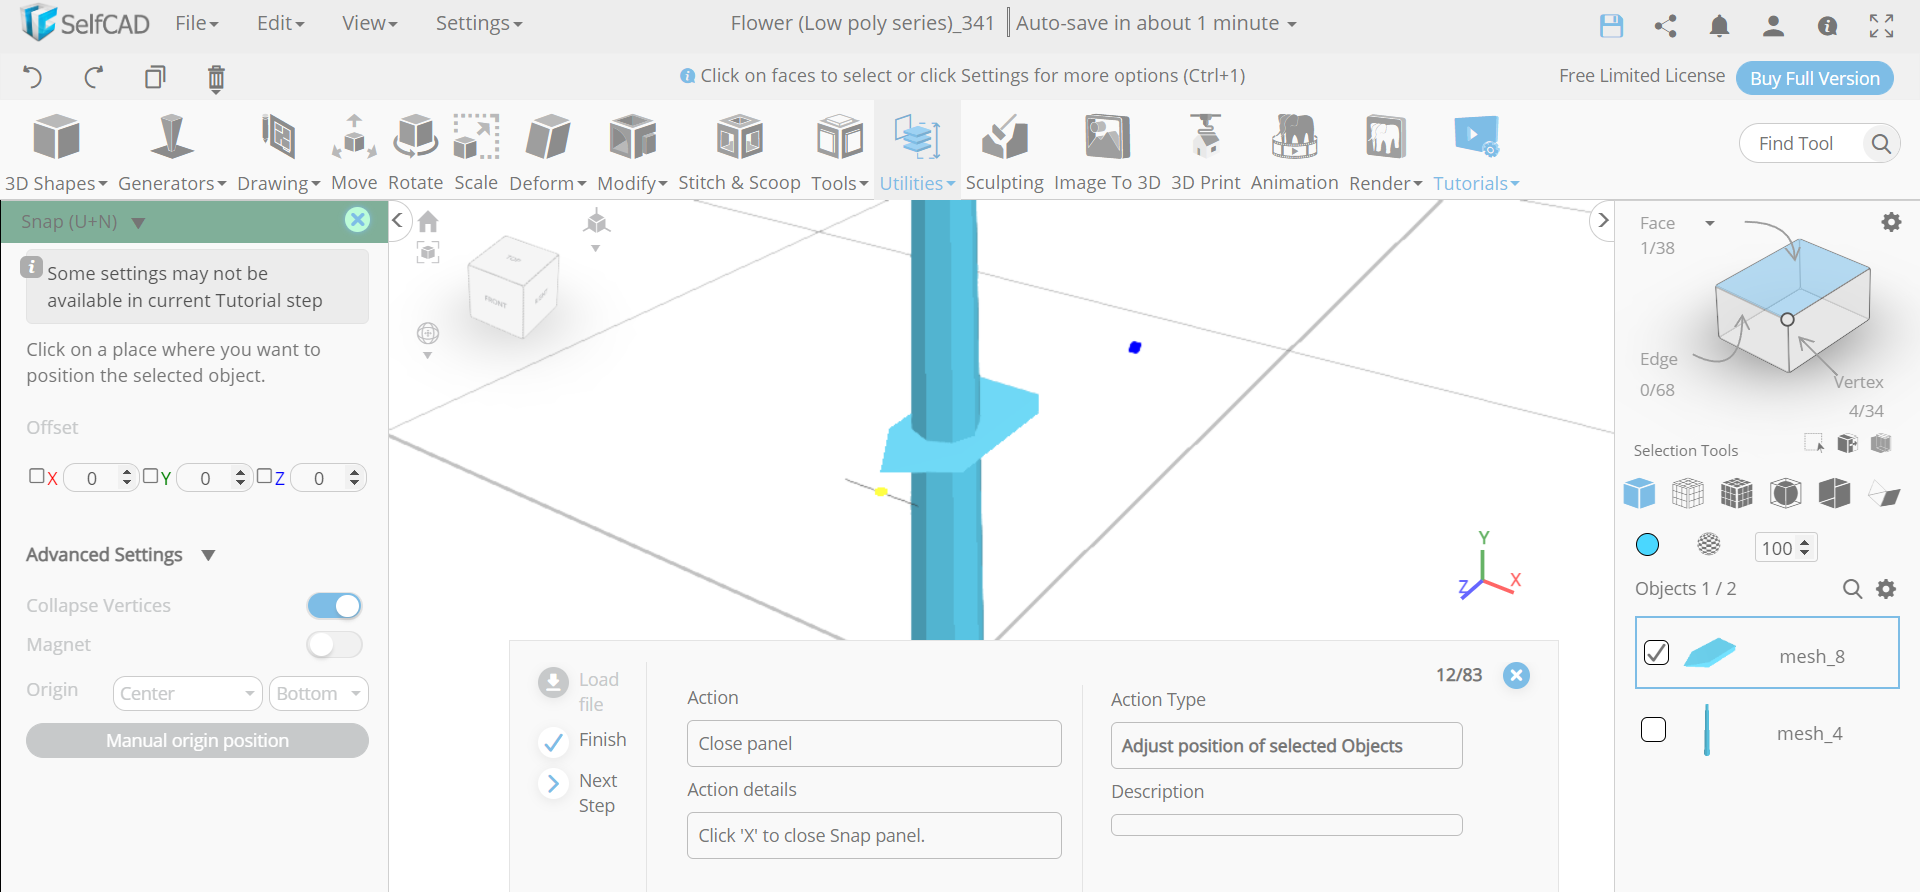Open the 3D Shapes dropdown

point(56,152)
